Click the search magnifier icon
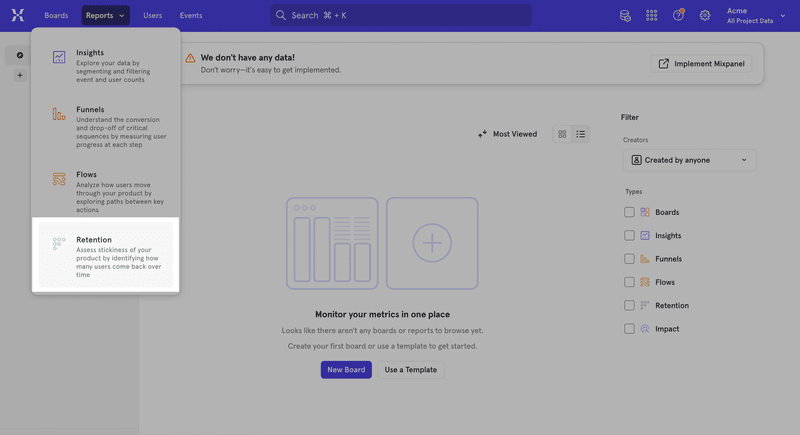This screenshot has height=435, width=800. [x=281, y=15]
